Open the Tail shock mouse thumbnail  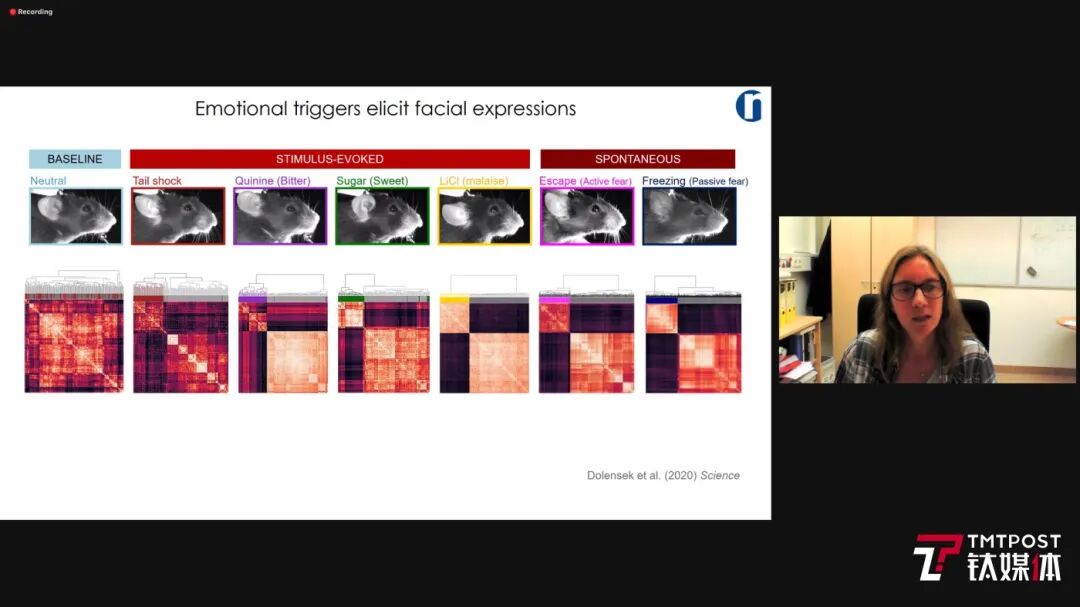tap(178, 216)
